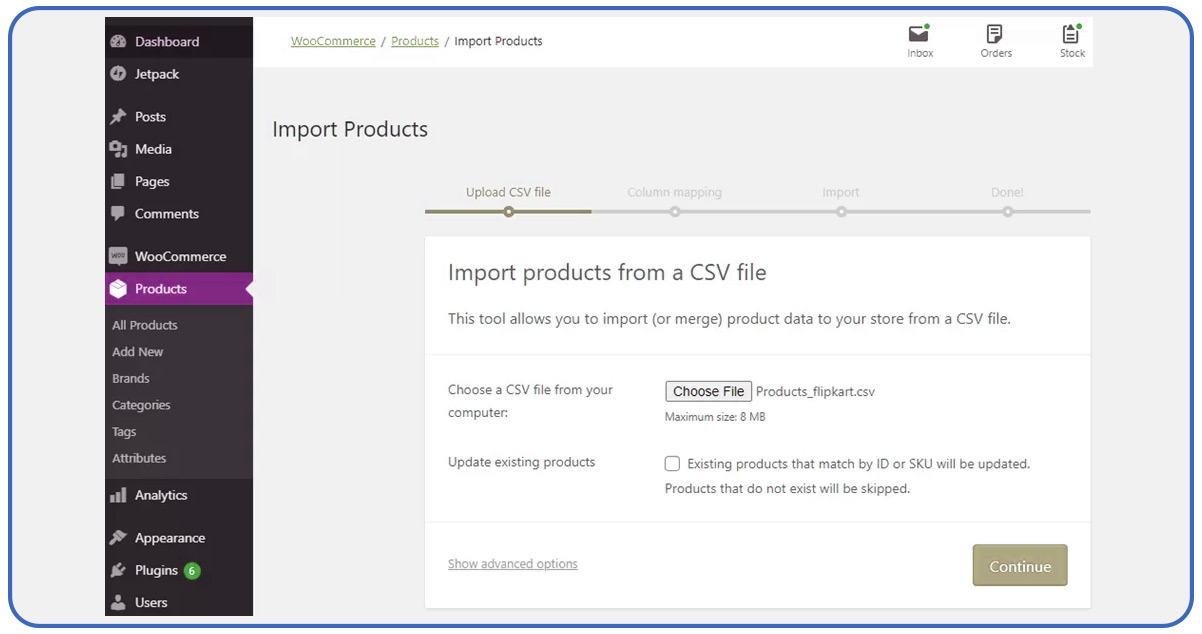Open the Comments menu item
The image size is (1202, 634).
click(x=179, y=214)
